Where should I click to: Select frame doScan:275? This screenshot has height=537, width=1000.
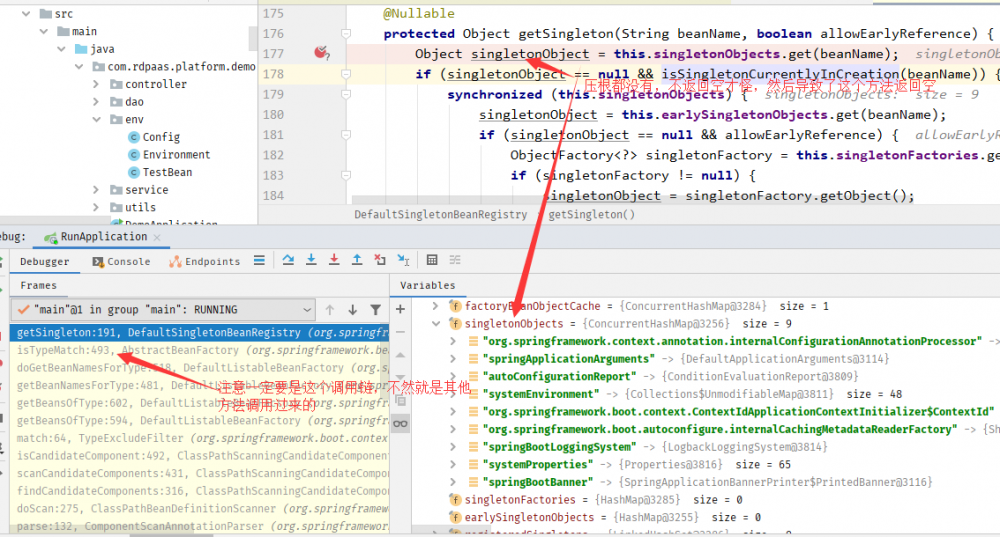(199, 508)
